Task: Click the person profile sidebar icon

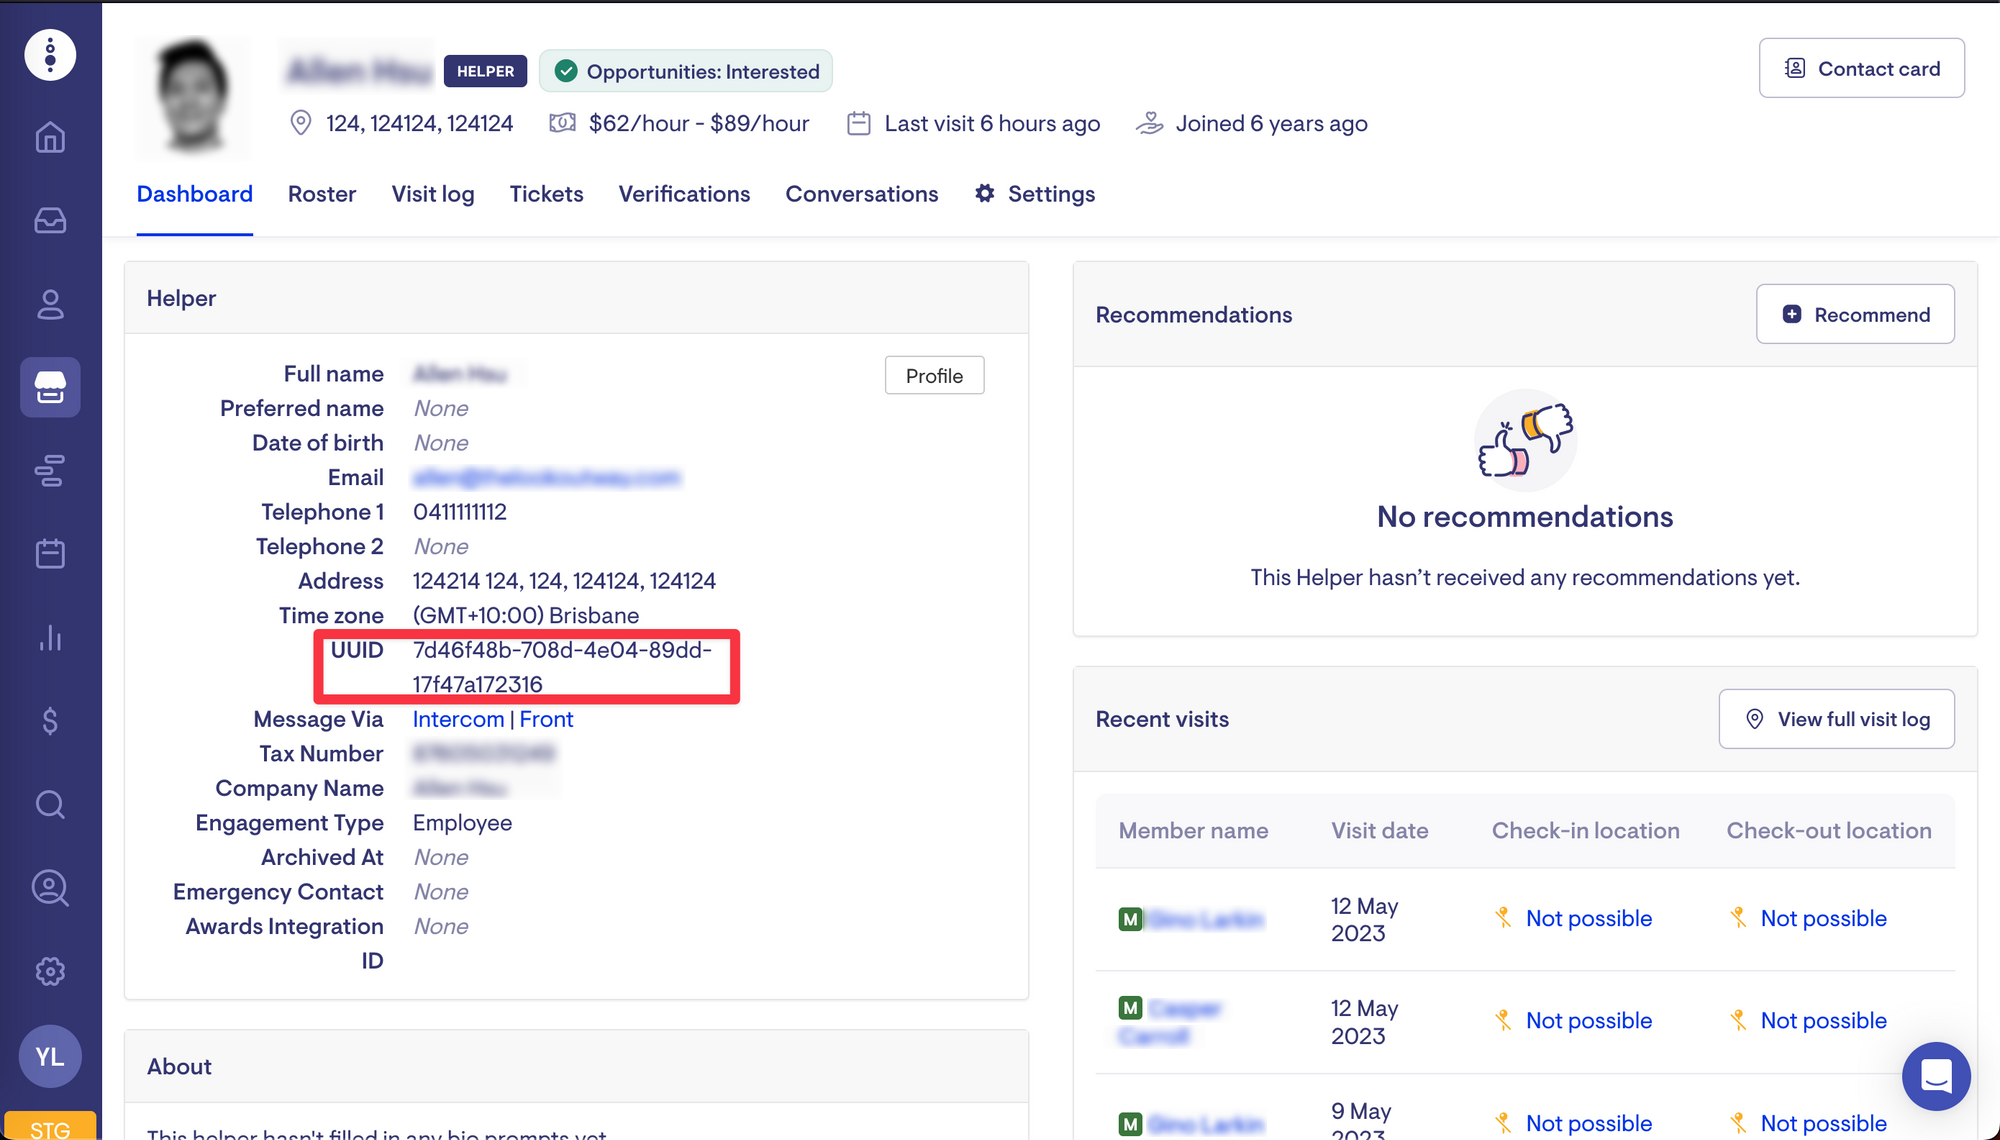Action: point(50,304)
